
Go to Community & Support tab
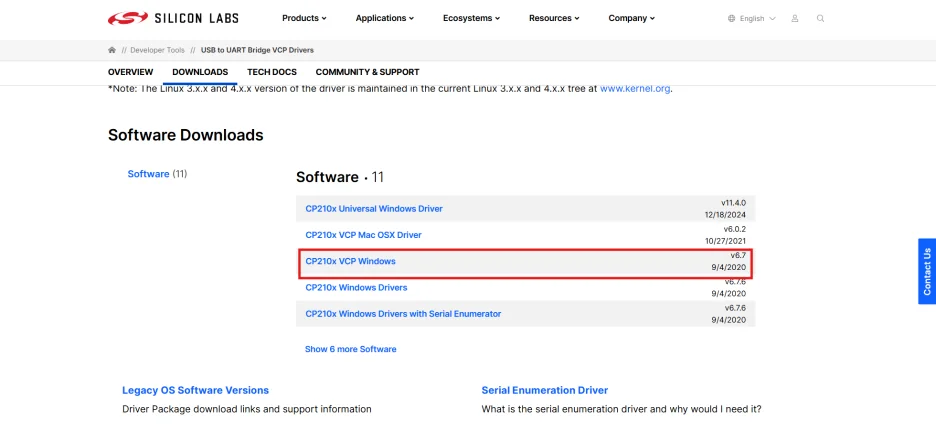point(367,72)
